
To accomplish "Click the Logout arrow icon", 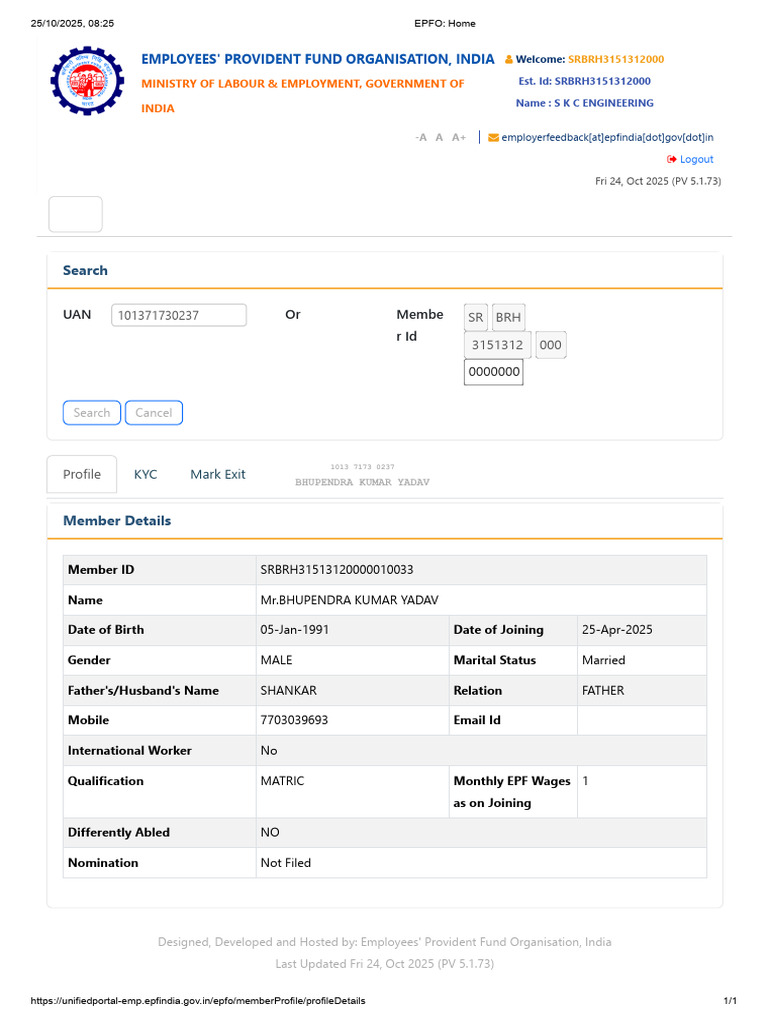I will tap(672, 160).
